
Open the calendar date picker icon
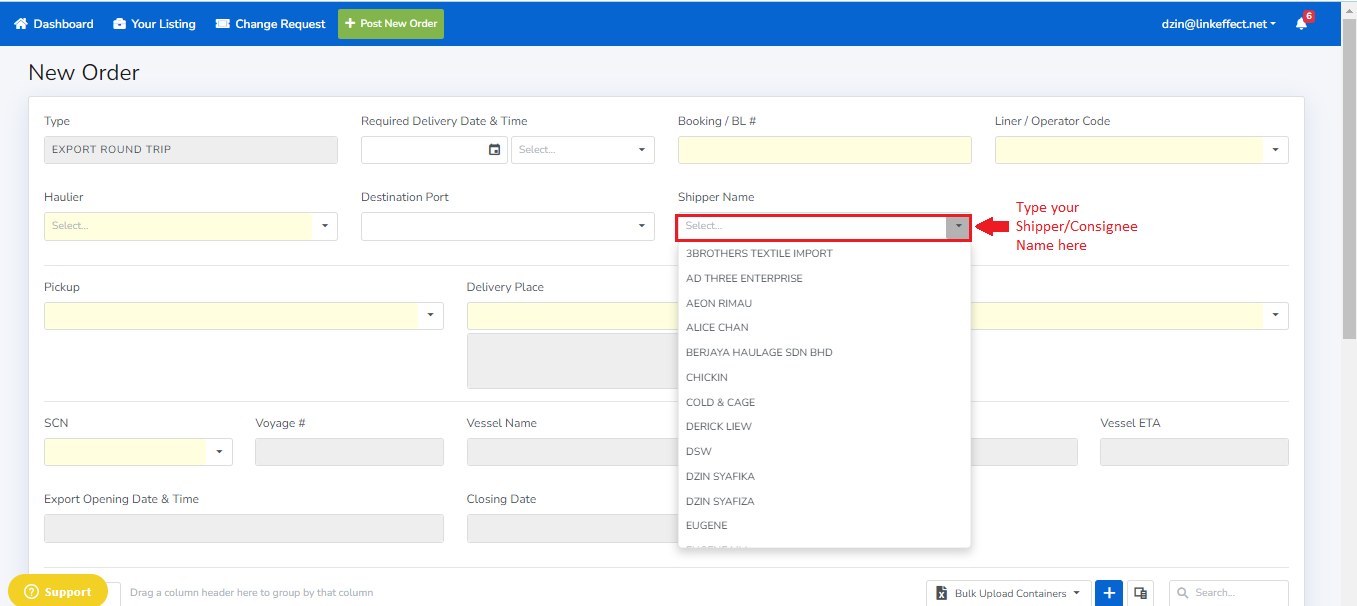click(x=494, y=150)
